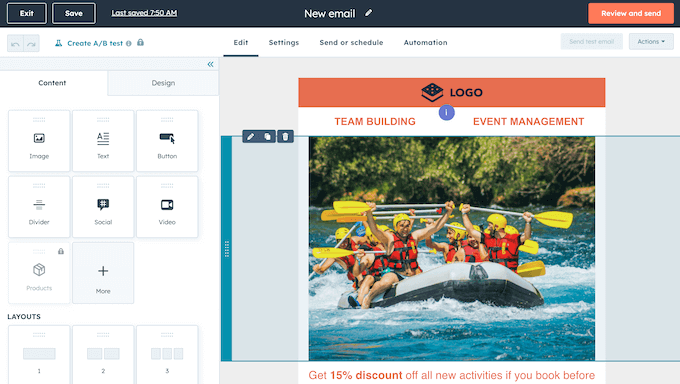The width and height of the screenshot is (680, 384).
Task: Click the section drag handle on left edge
Action: point(227,249)
